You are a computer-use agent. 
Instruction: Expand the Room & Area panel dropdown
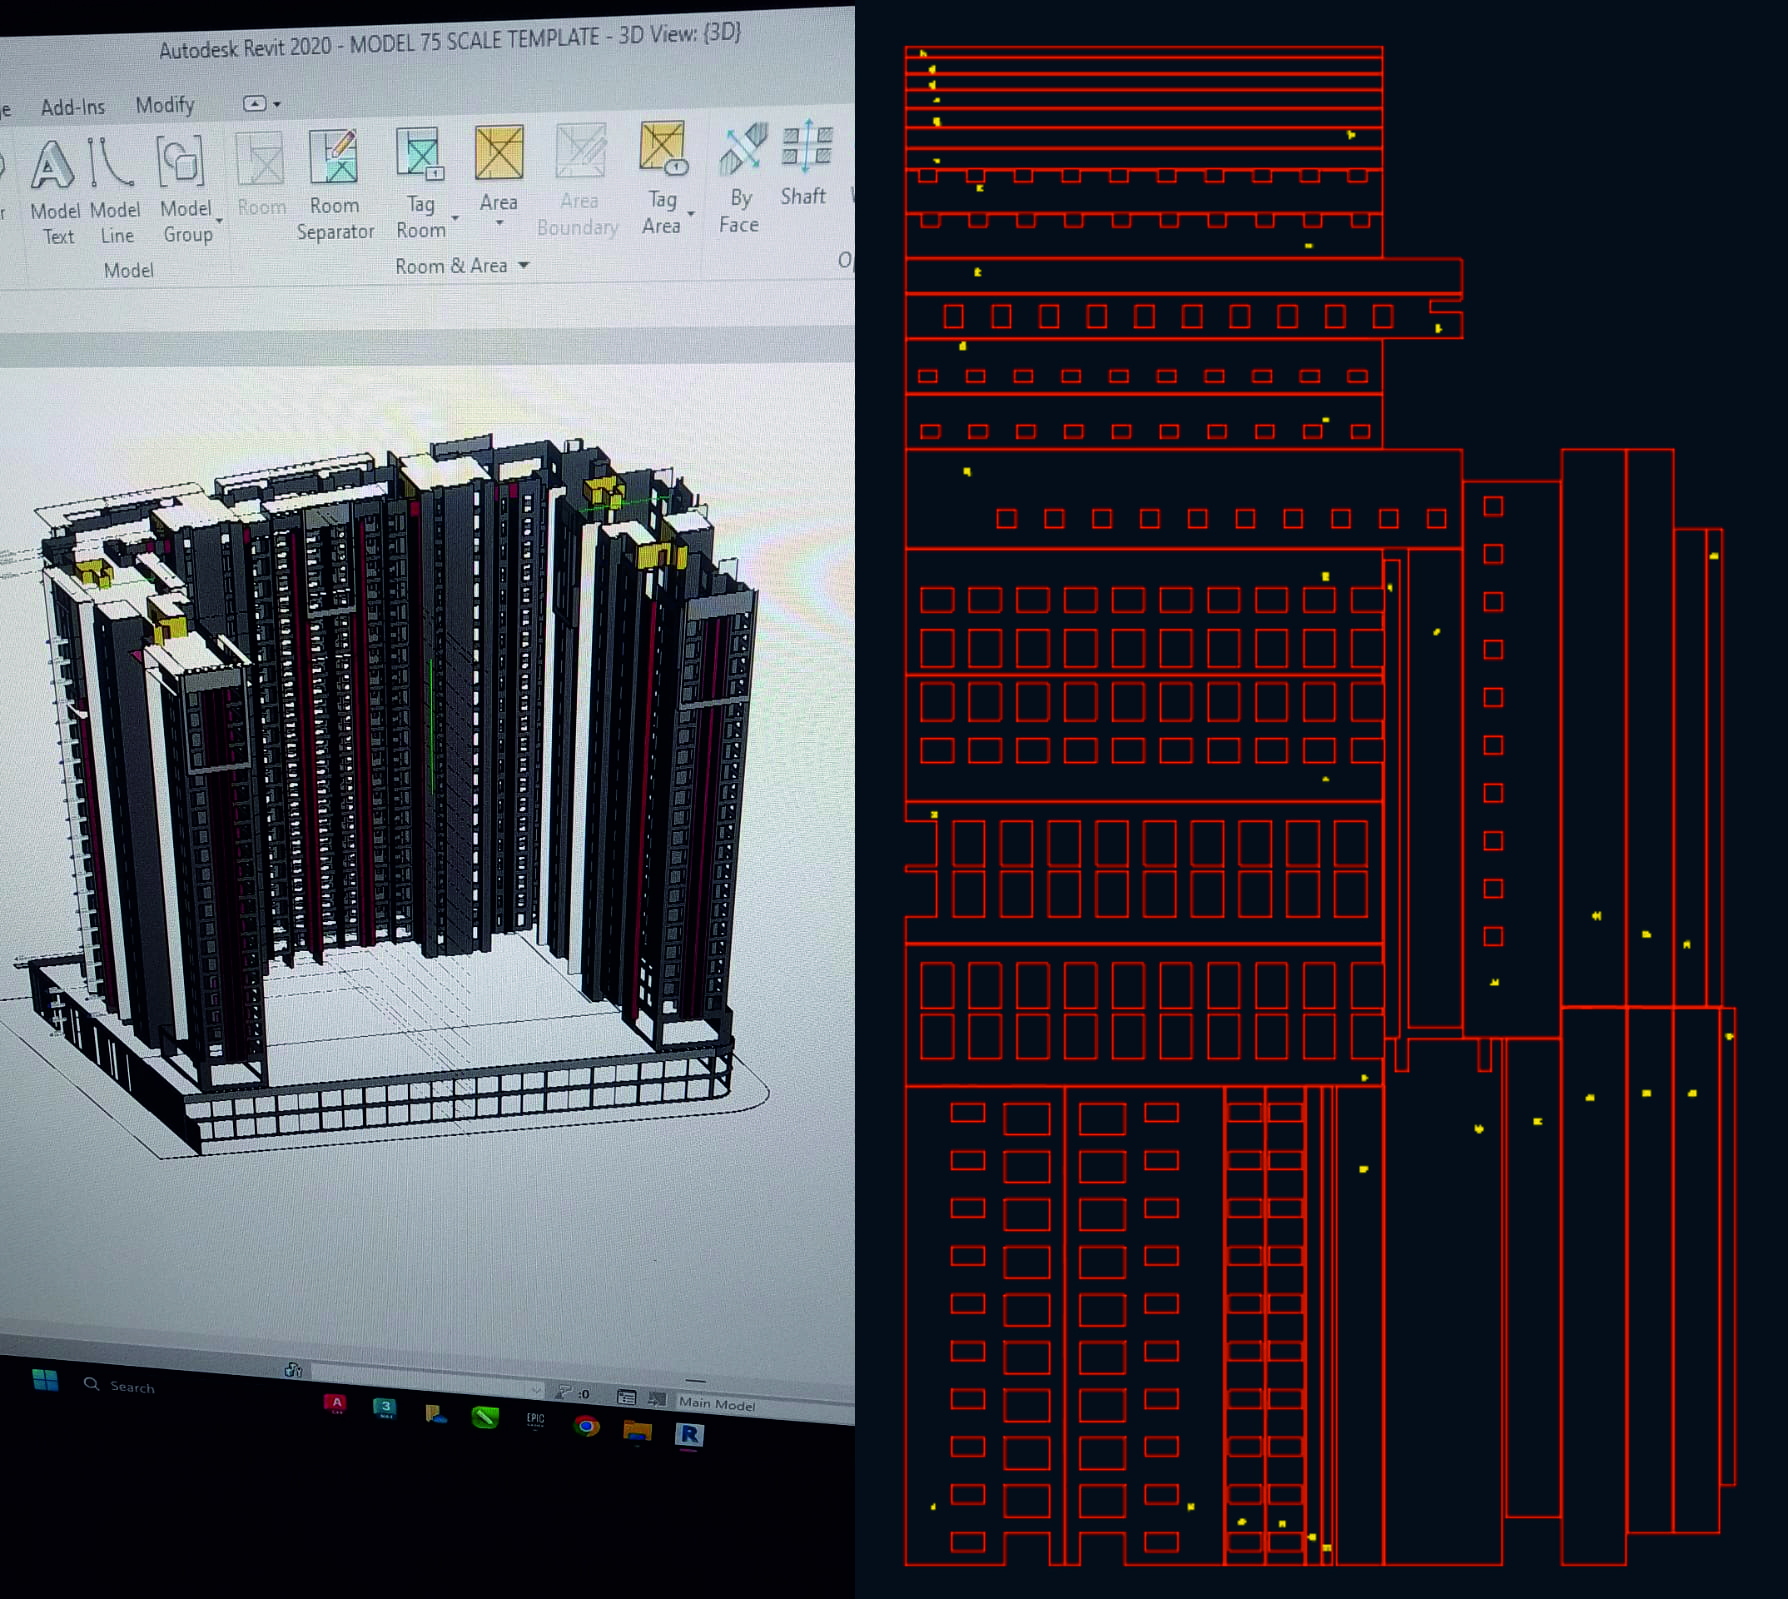pos(523,266)
